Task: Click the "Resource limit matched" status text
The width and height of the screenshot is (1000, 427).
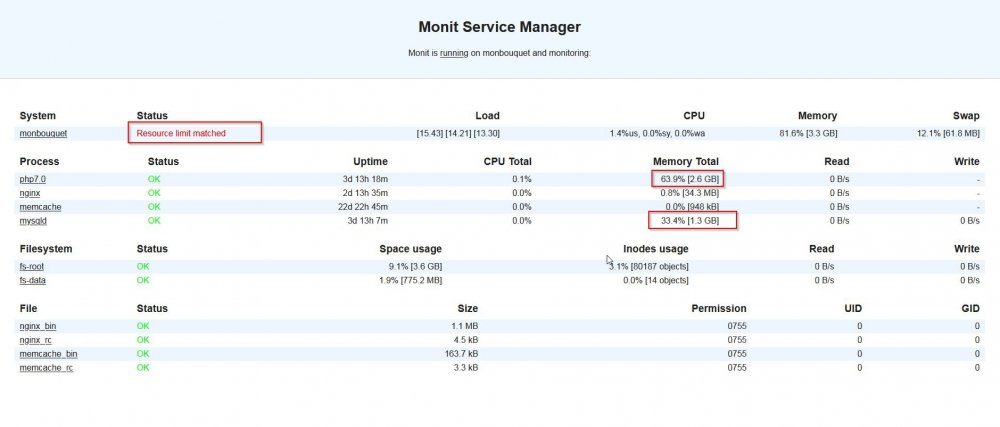Action: (181, 133)
